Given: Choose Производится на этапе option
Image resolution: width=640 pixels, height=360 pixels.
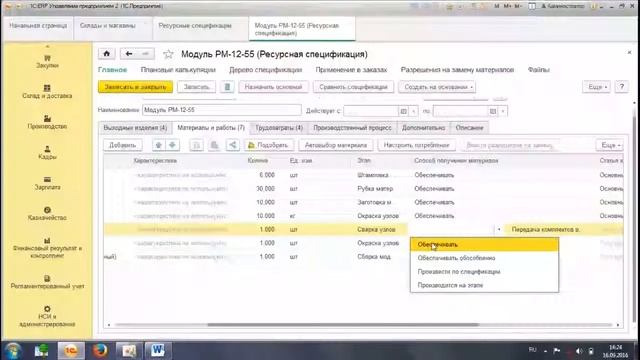Looking at the screenshot, I should (484, 285).
